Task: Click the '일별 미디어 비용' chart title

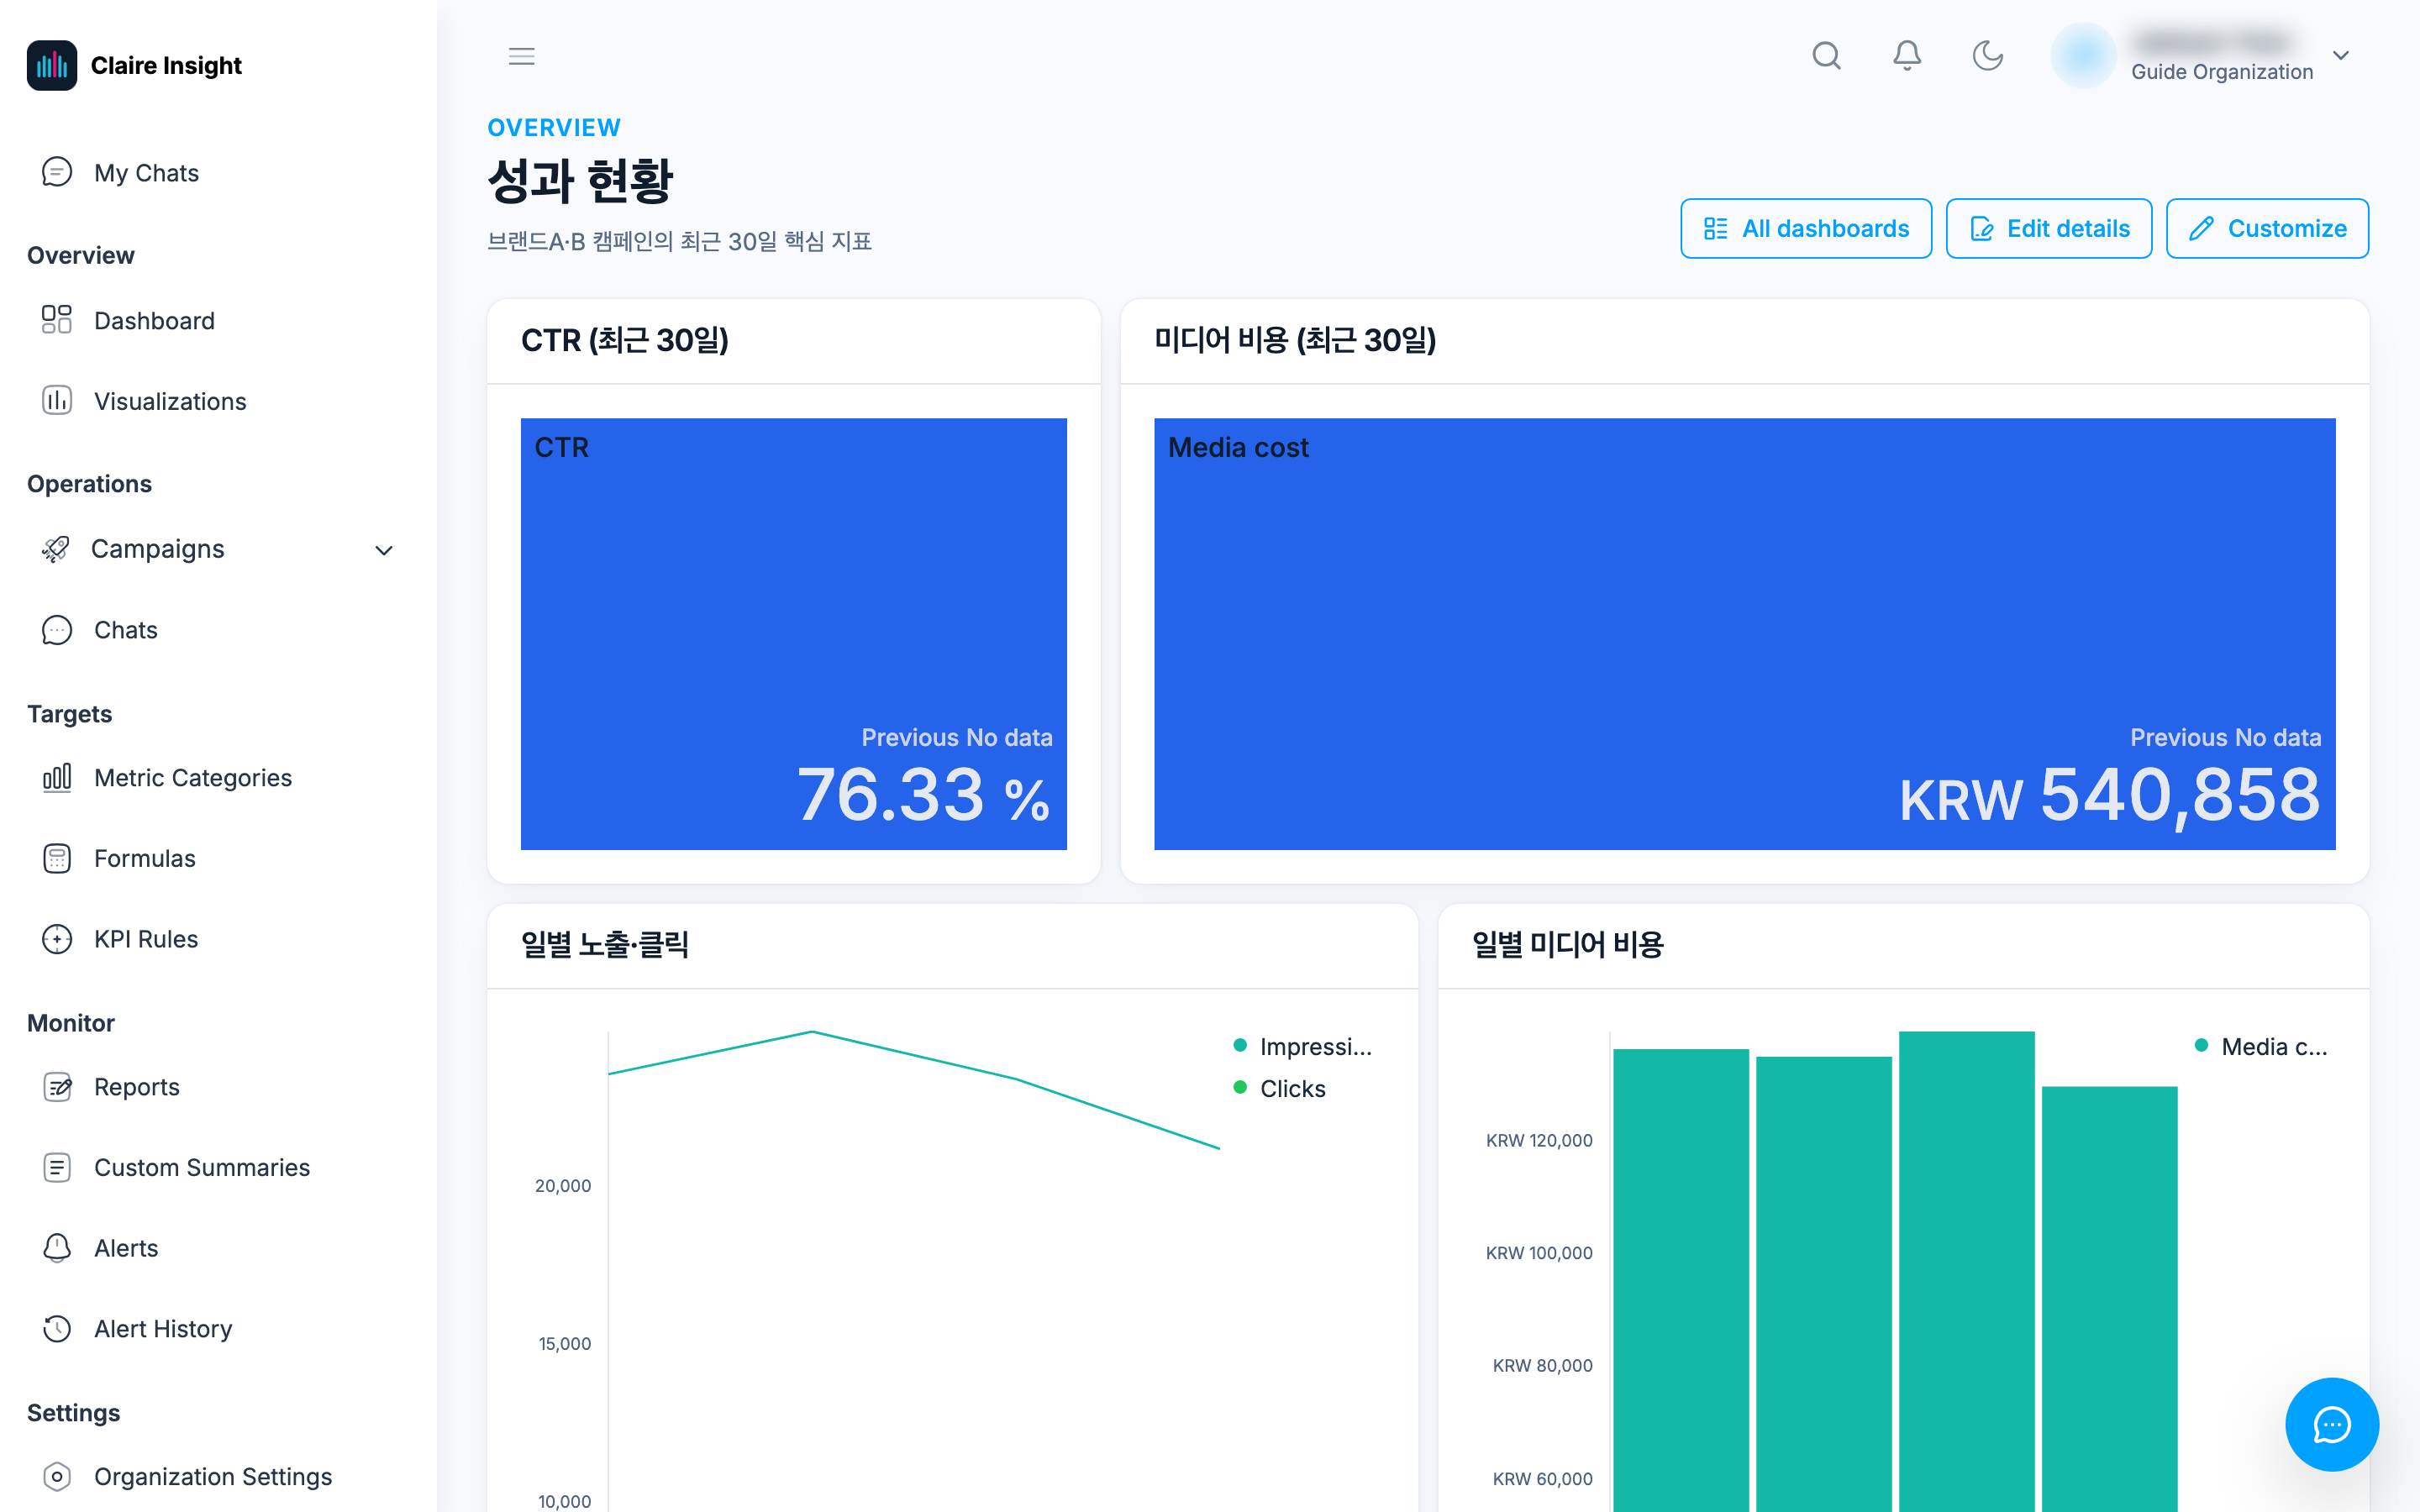Action: 1568,944
